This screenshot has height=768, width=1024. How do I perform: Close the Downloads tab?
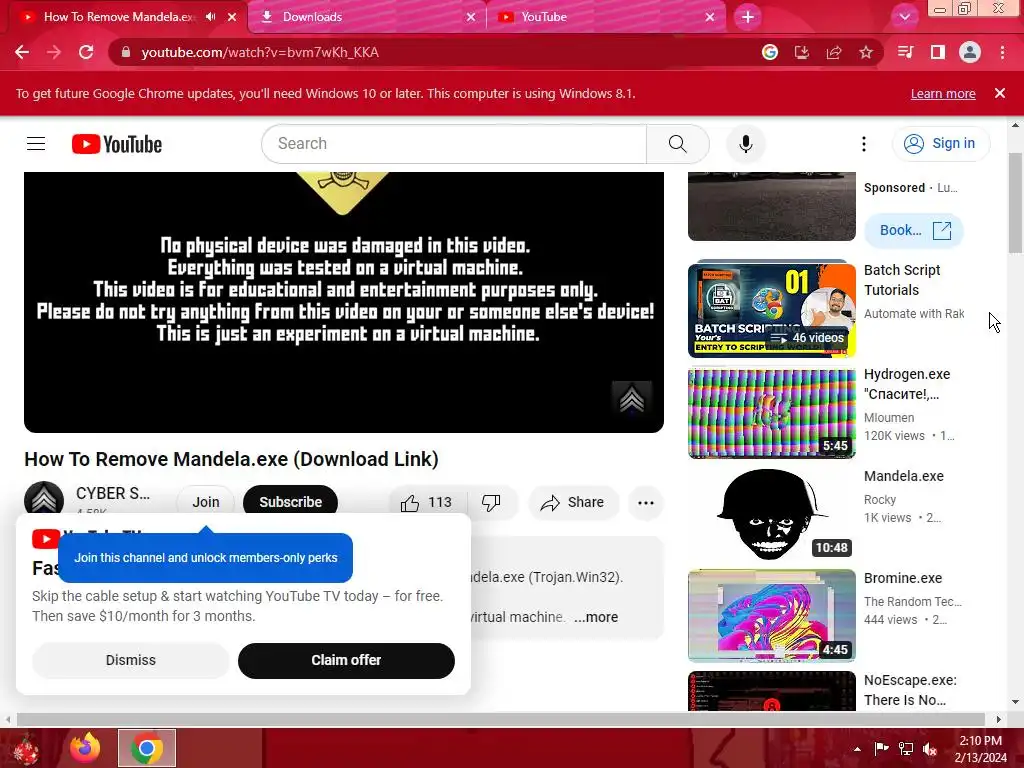point(471,17)
